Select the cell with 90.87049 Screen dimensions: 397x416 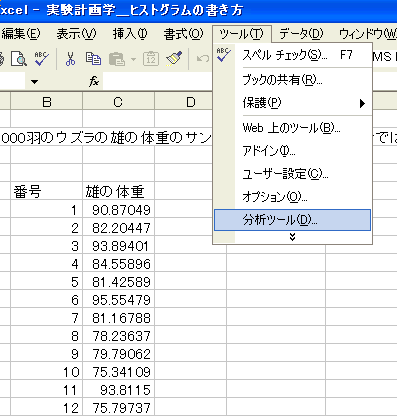coord(118,210)
